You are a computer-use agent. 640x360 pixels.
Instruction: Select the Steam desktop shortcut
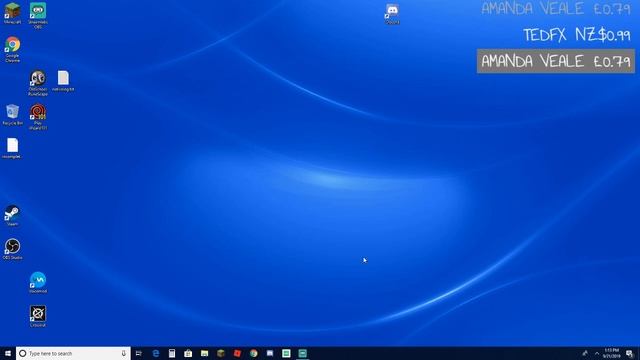pos(12,216)
